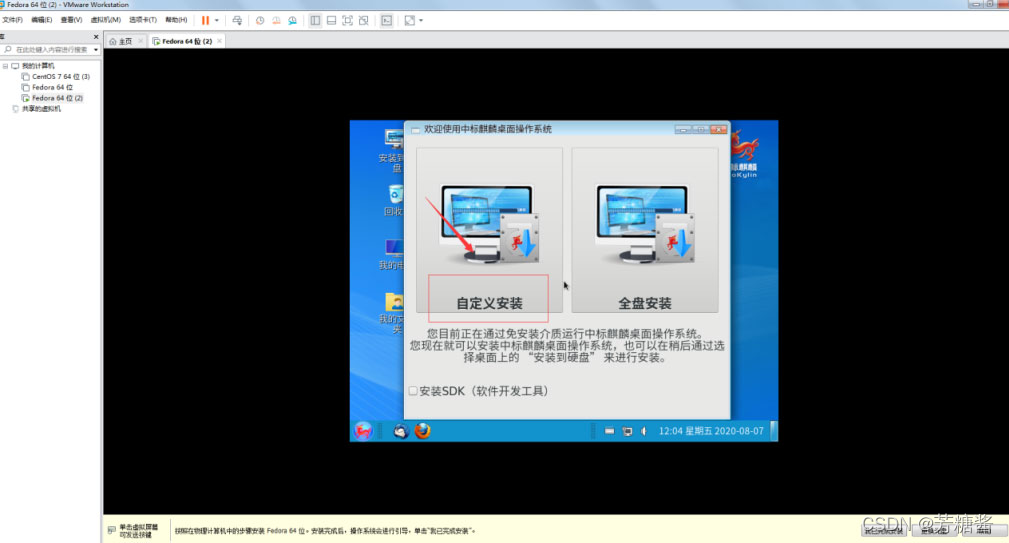The height and width of the screenshot is (543, 1009).
Task: Close the 主页 tab
Action: 141,41
